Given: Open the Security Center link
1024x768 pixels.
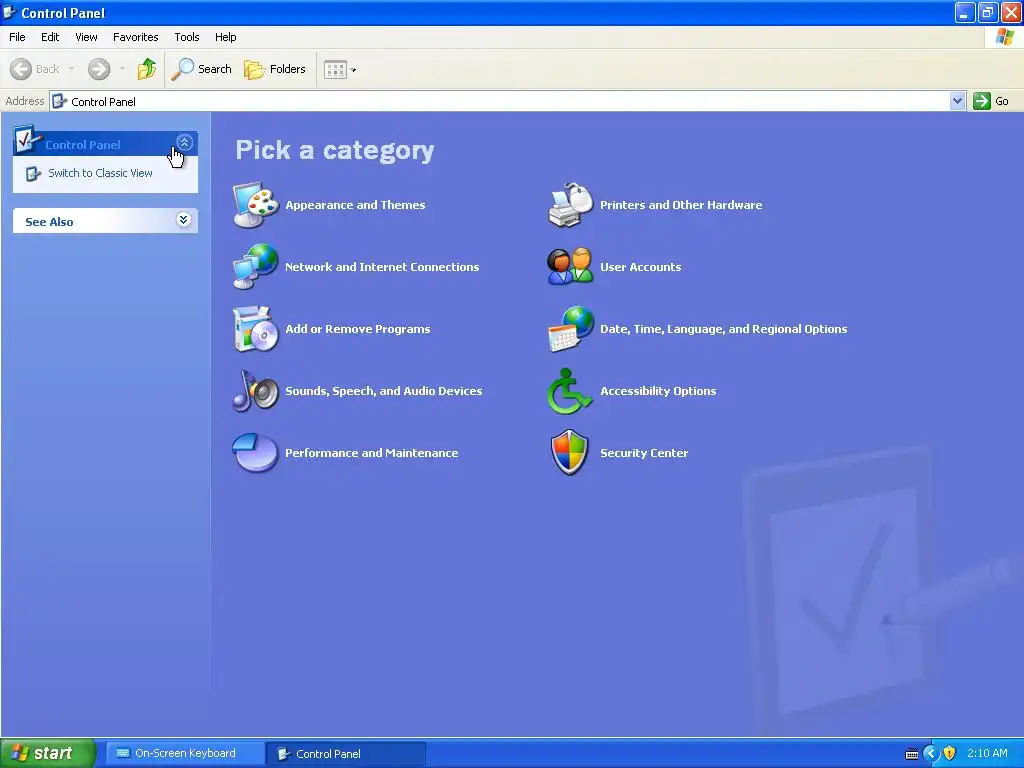Looking at the screenshot, I should [x=644, y=453].
